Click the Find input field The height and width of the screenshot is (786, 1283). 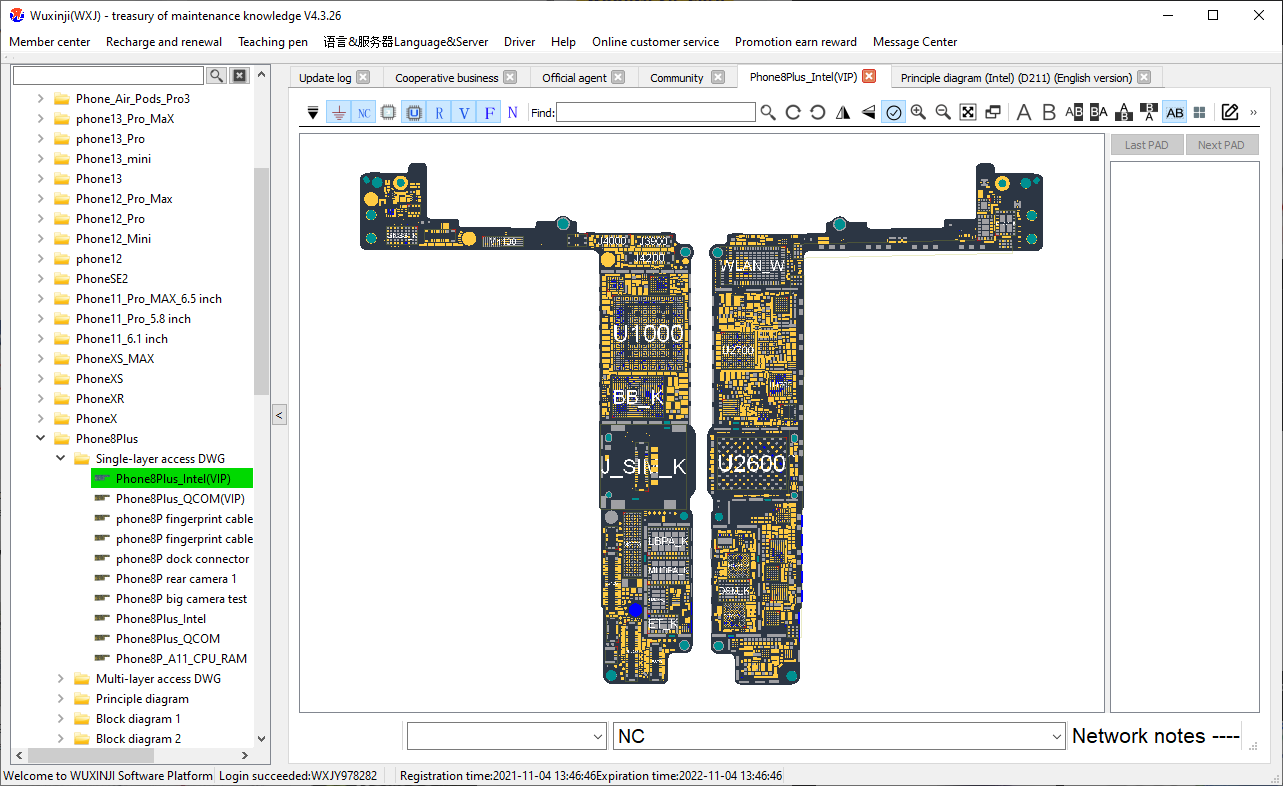(656, 113)
